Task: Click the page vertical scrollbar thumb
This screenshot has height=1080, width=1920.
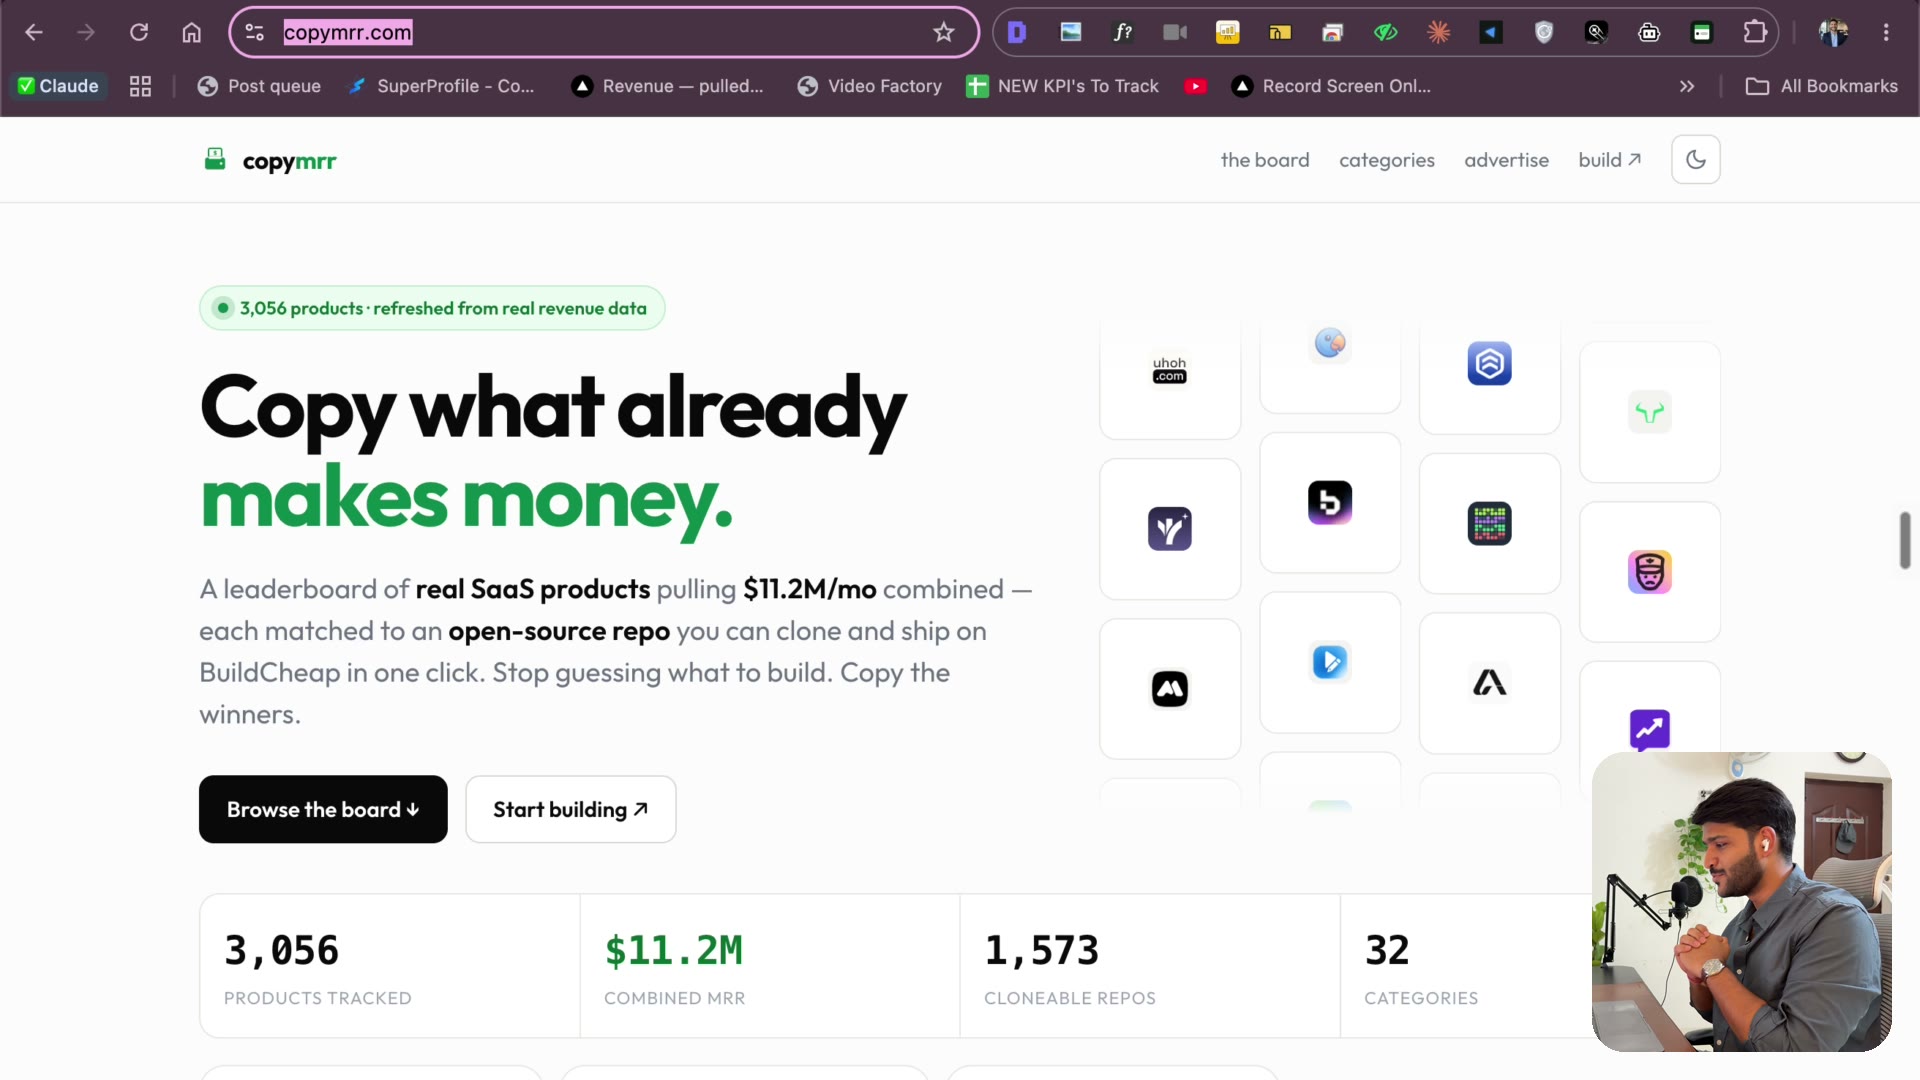Action: click(1905, 540)
